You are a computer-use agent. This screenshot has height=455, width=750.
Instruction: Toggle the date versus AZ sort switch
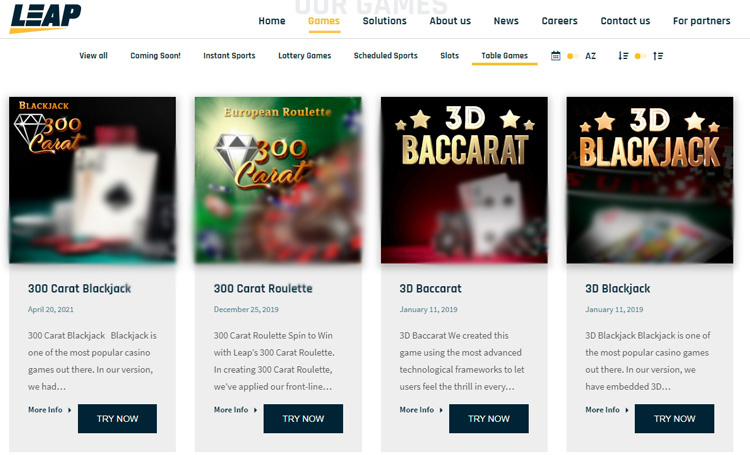[573, 56]
